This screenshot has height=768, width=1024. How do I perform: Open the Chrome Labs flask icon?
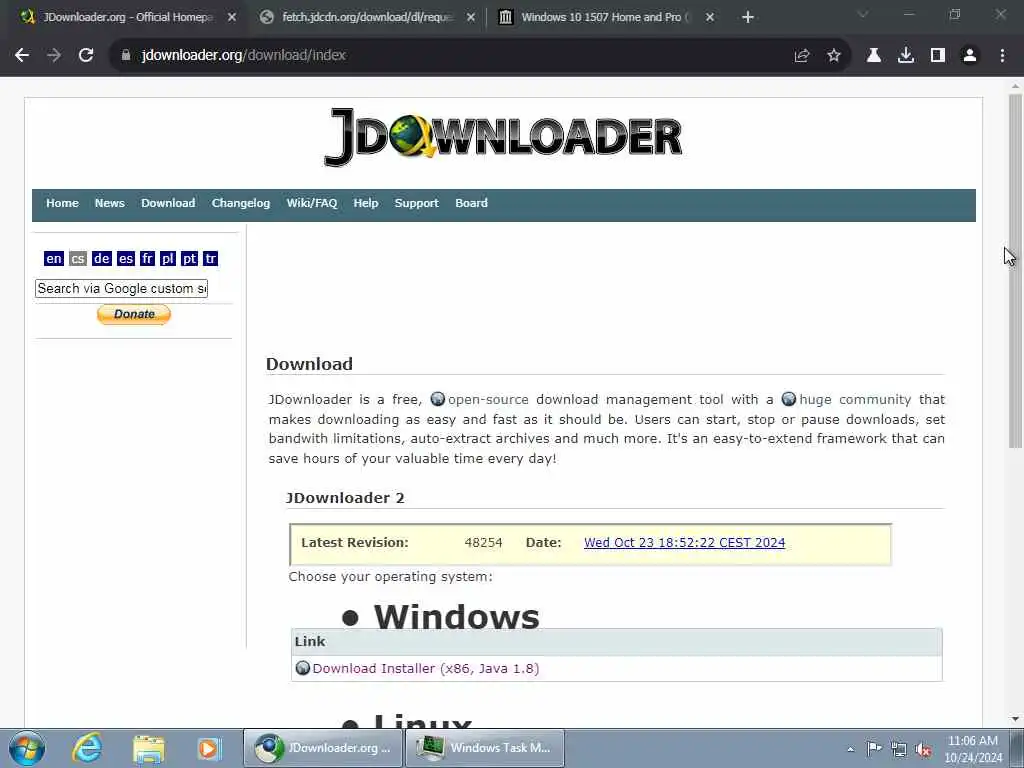[x=874, y=56]
